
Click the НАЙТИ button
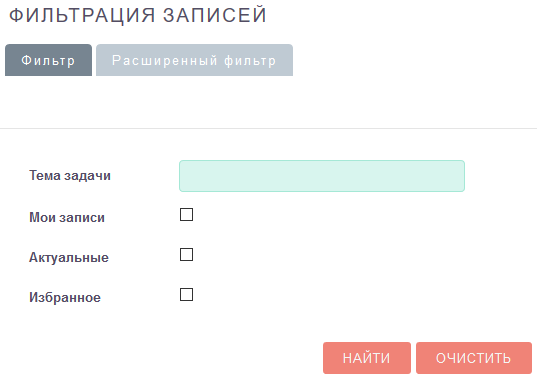tap(367, 358)
